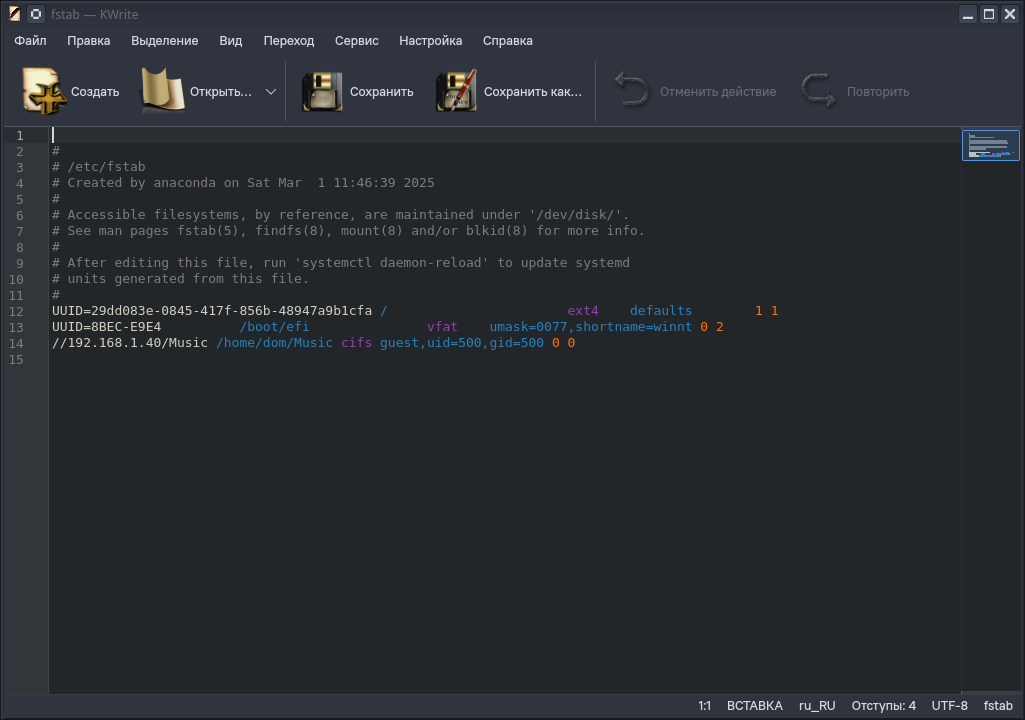Open the Файл menu
The width and height of the screenshot is (1025, 720).
click(31, 41)
